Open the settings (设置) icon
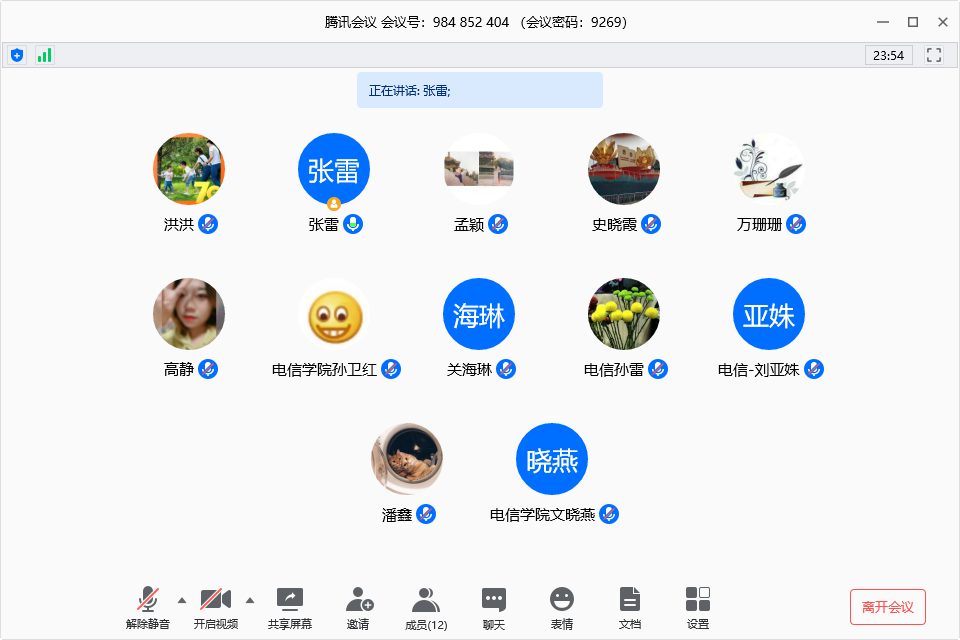This screenshot has height=640, width=960. tap(698, 607)
